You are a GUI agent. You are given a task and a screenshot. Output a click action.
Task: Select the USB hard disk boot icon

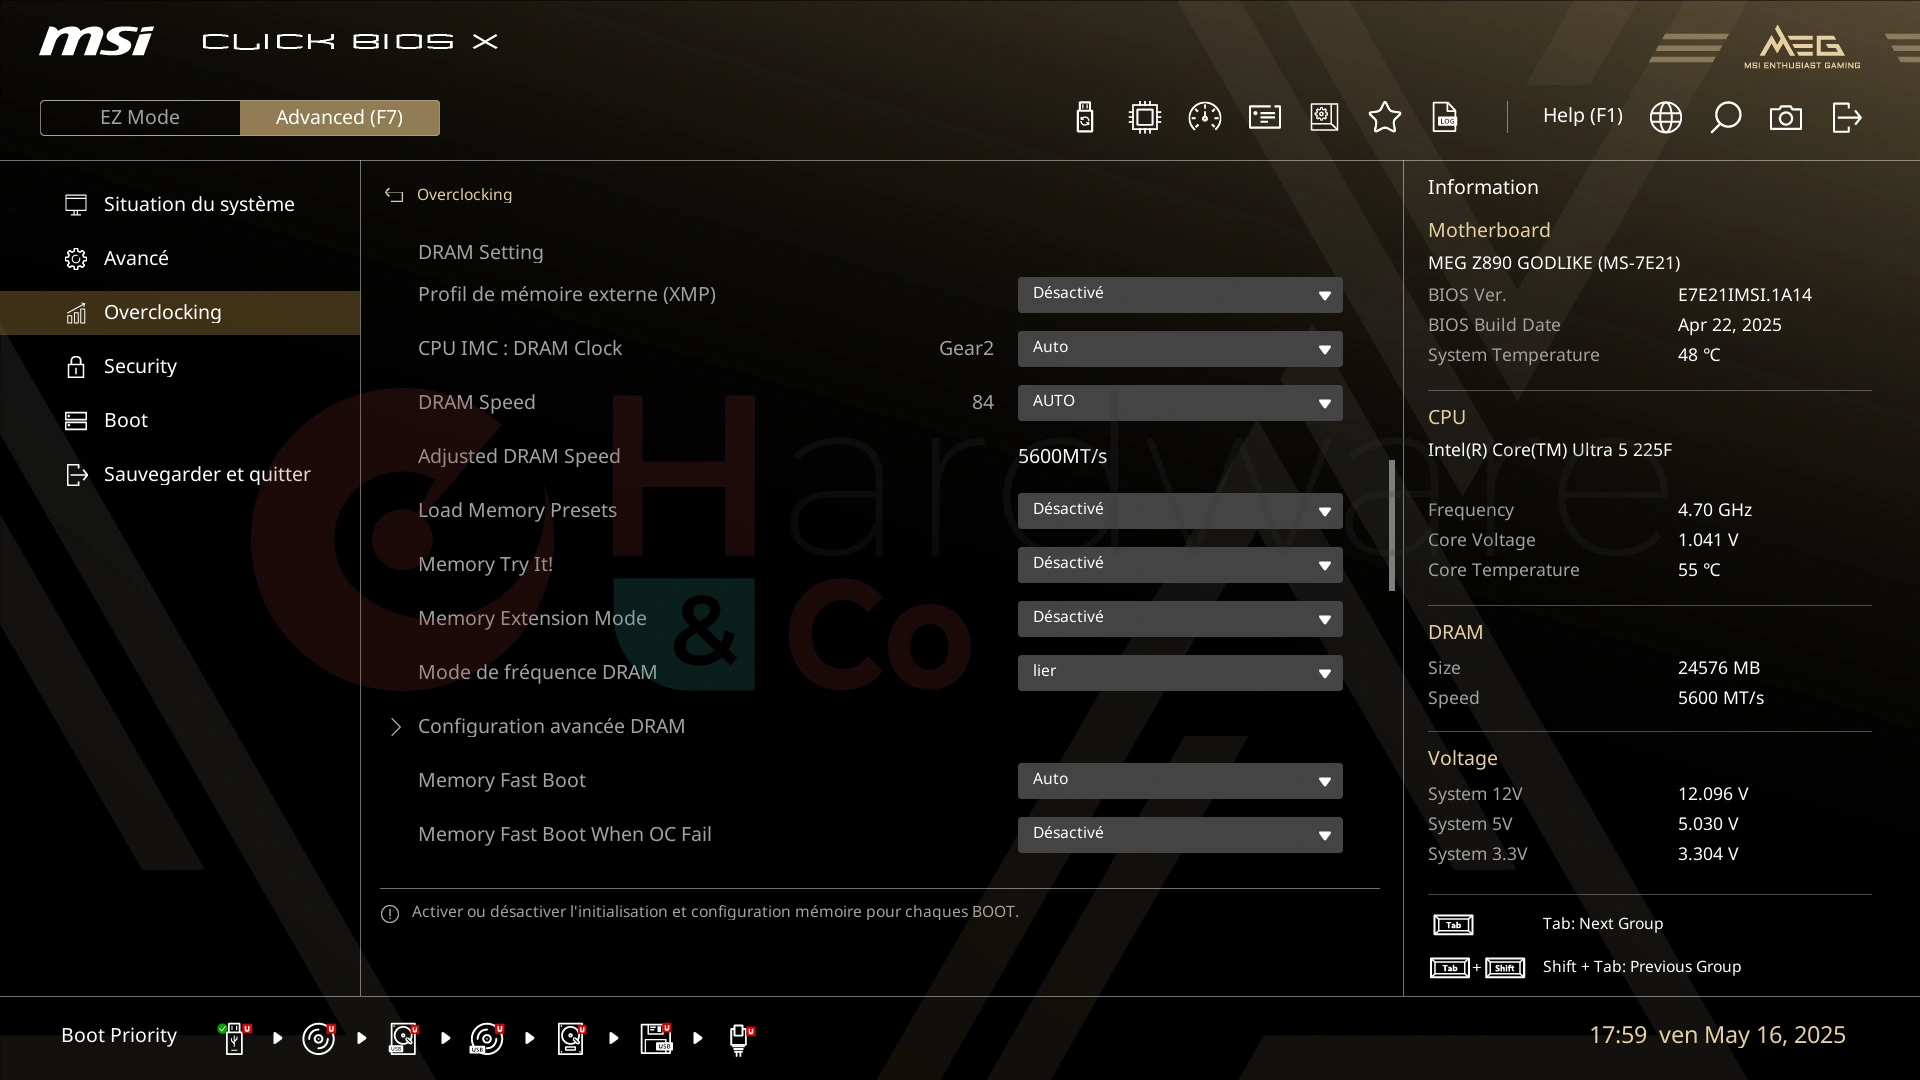(403, 1038)
